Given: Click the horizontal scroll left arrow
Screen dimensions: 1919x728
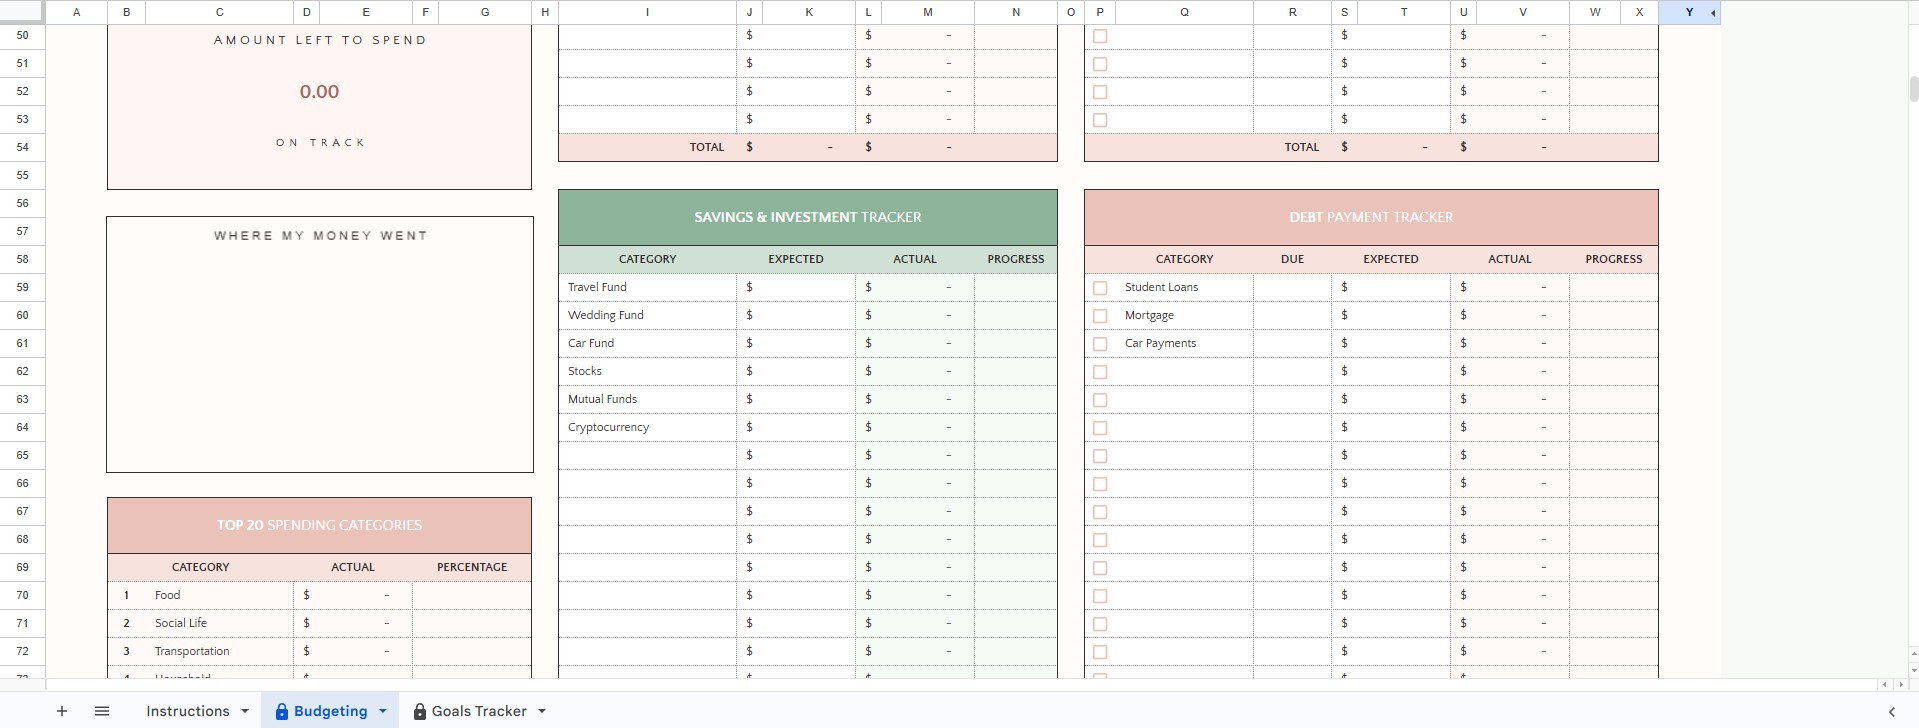Looking at the screenshot, I should (x=1886, y=684).
